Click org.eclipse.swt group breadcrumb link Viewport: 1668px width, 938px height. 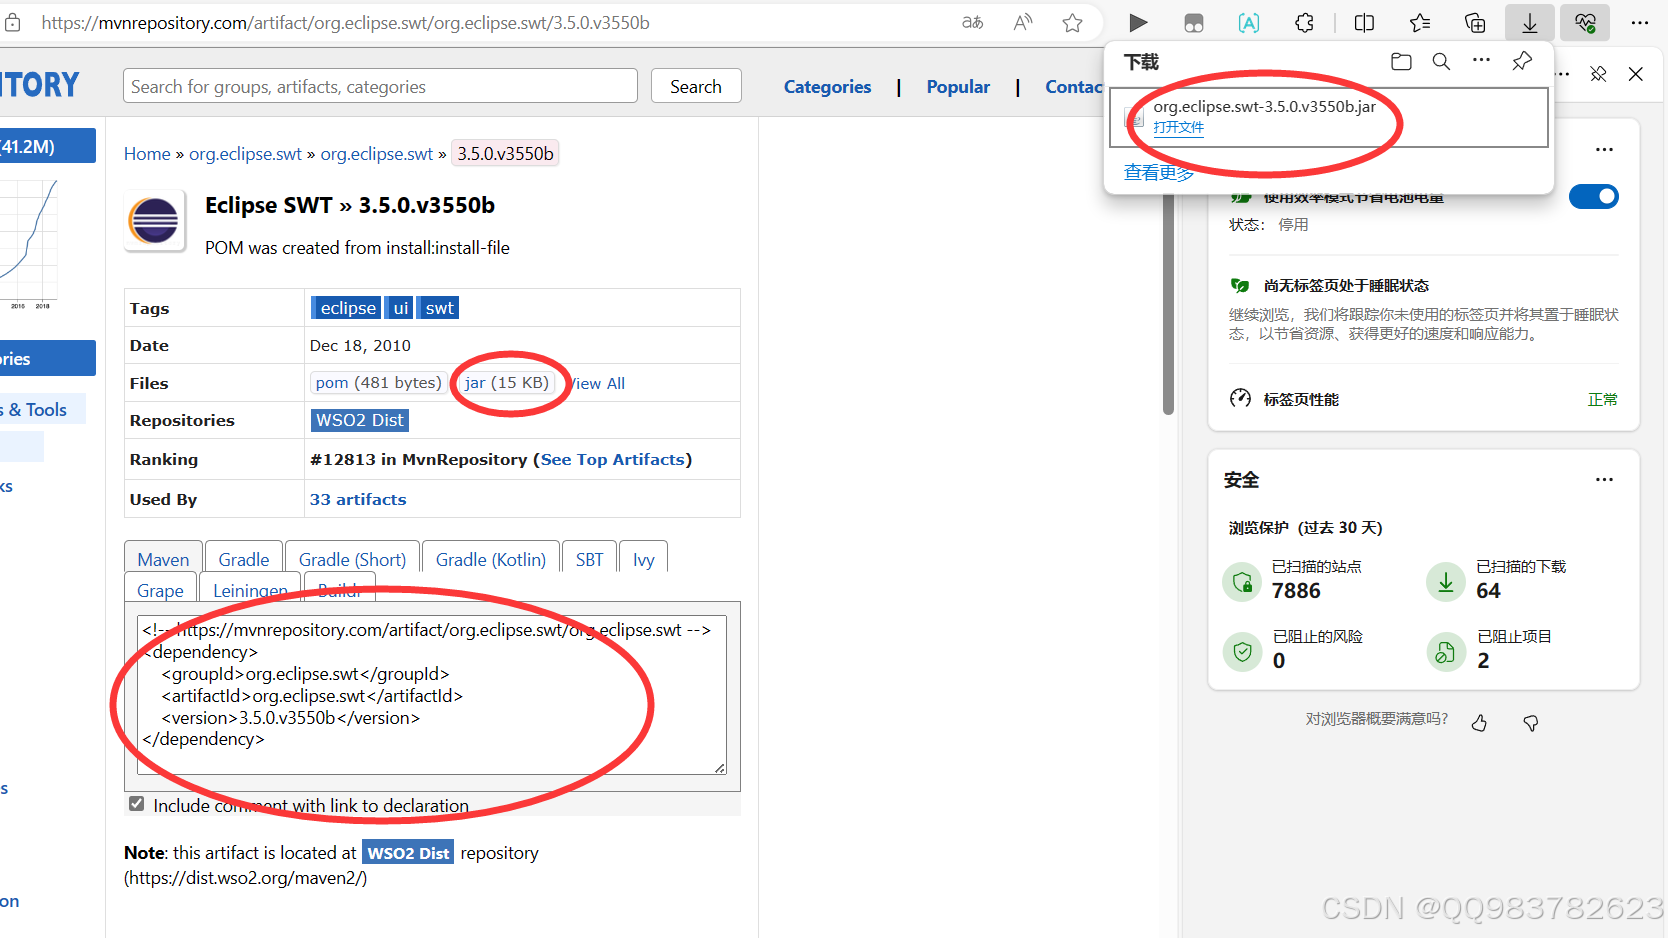coord(245,153)
